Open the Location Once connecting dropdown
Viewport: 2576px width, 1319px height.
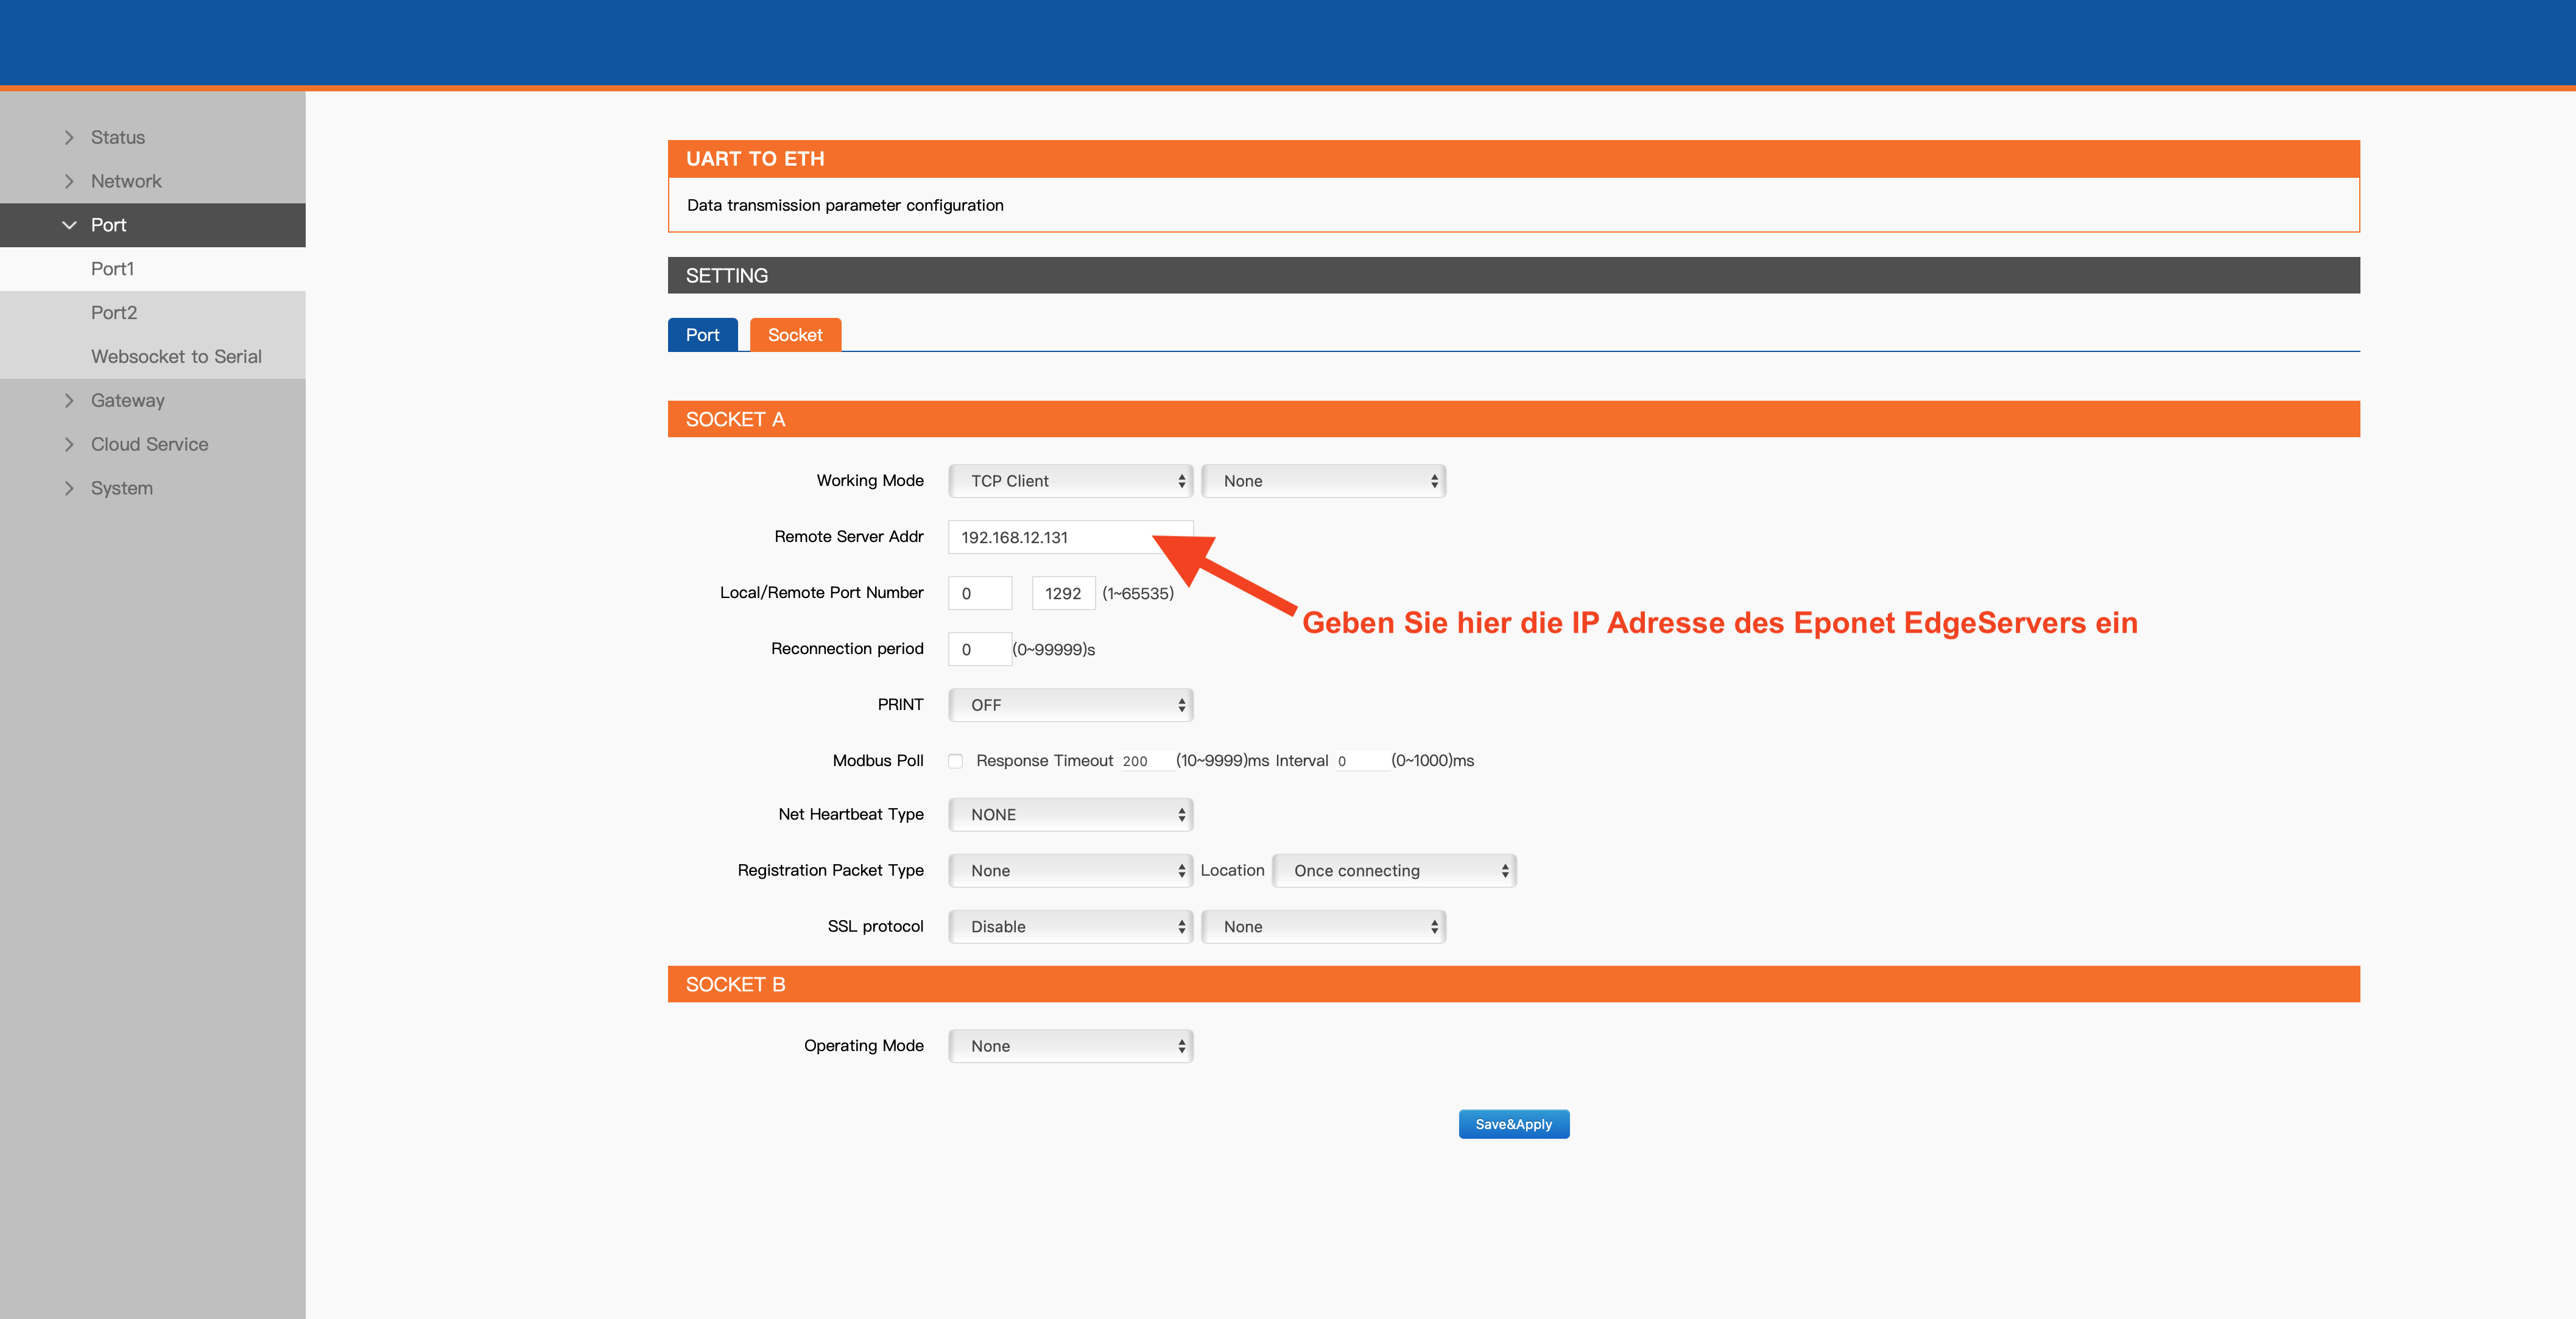1394,871
